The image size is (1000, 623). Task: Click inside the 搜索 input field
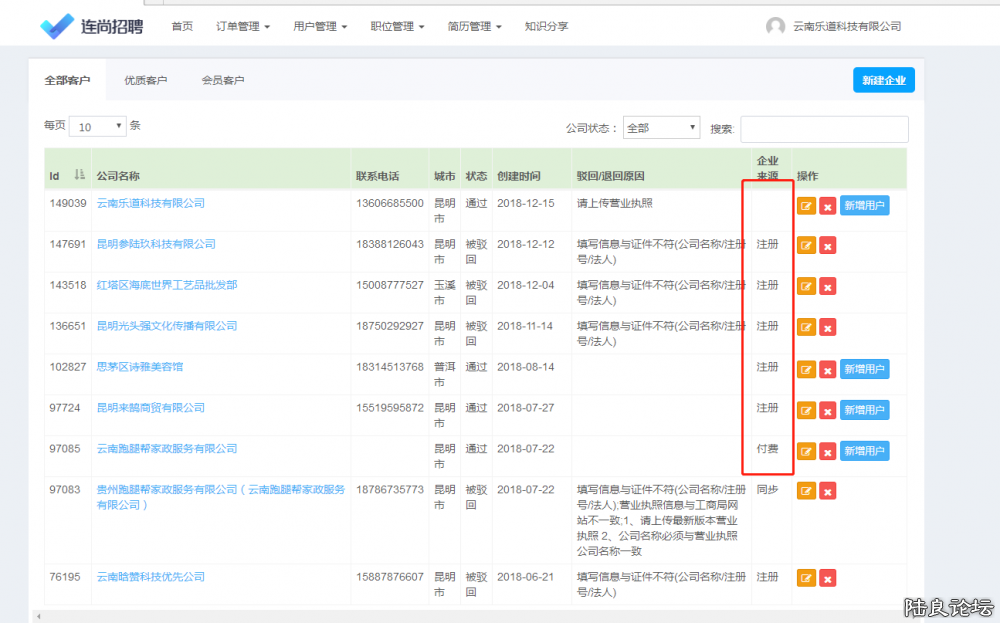(x=823, y=129)
